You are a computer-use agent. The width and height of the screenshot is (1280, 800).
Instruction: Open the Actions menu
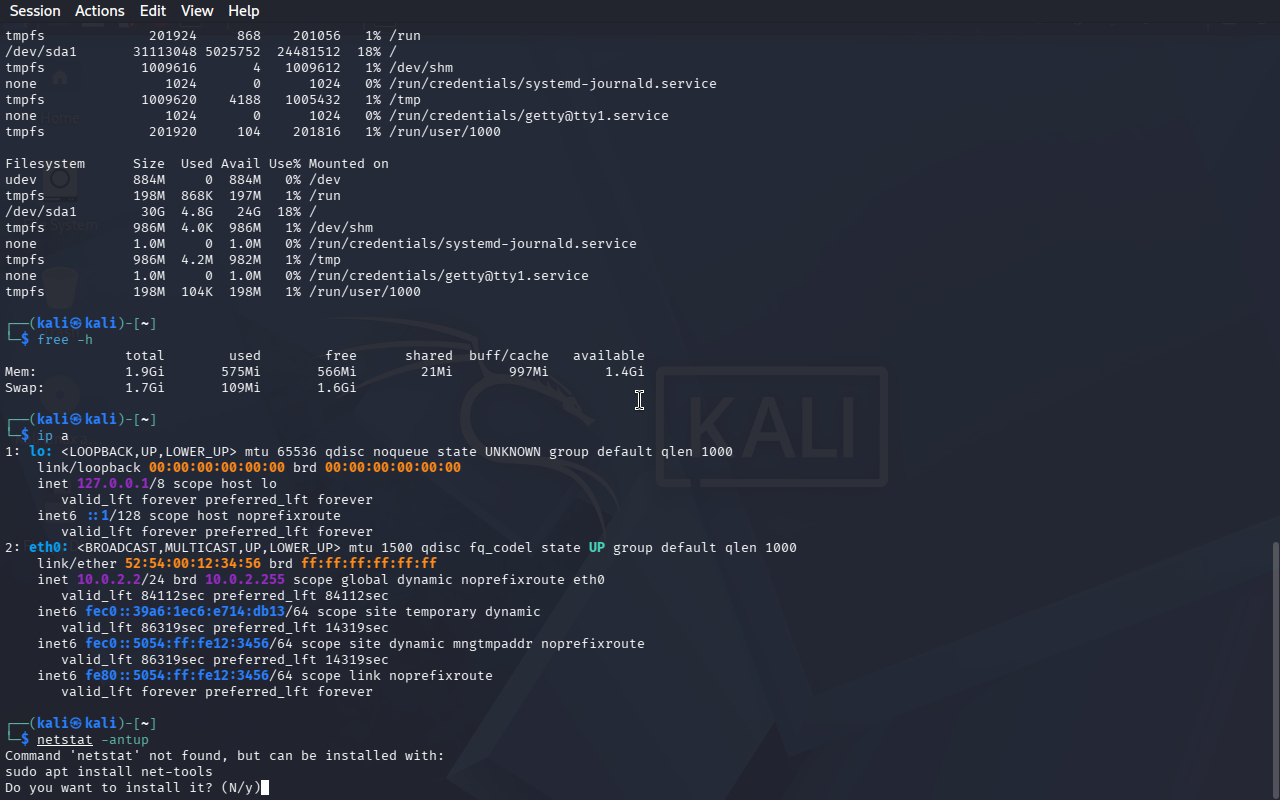(100, 11)
